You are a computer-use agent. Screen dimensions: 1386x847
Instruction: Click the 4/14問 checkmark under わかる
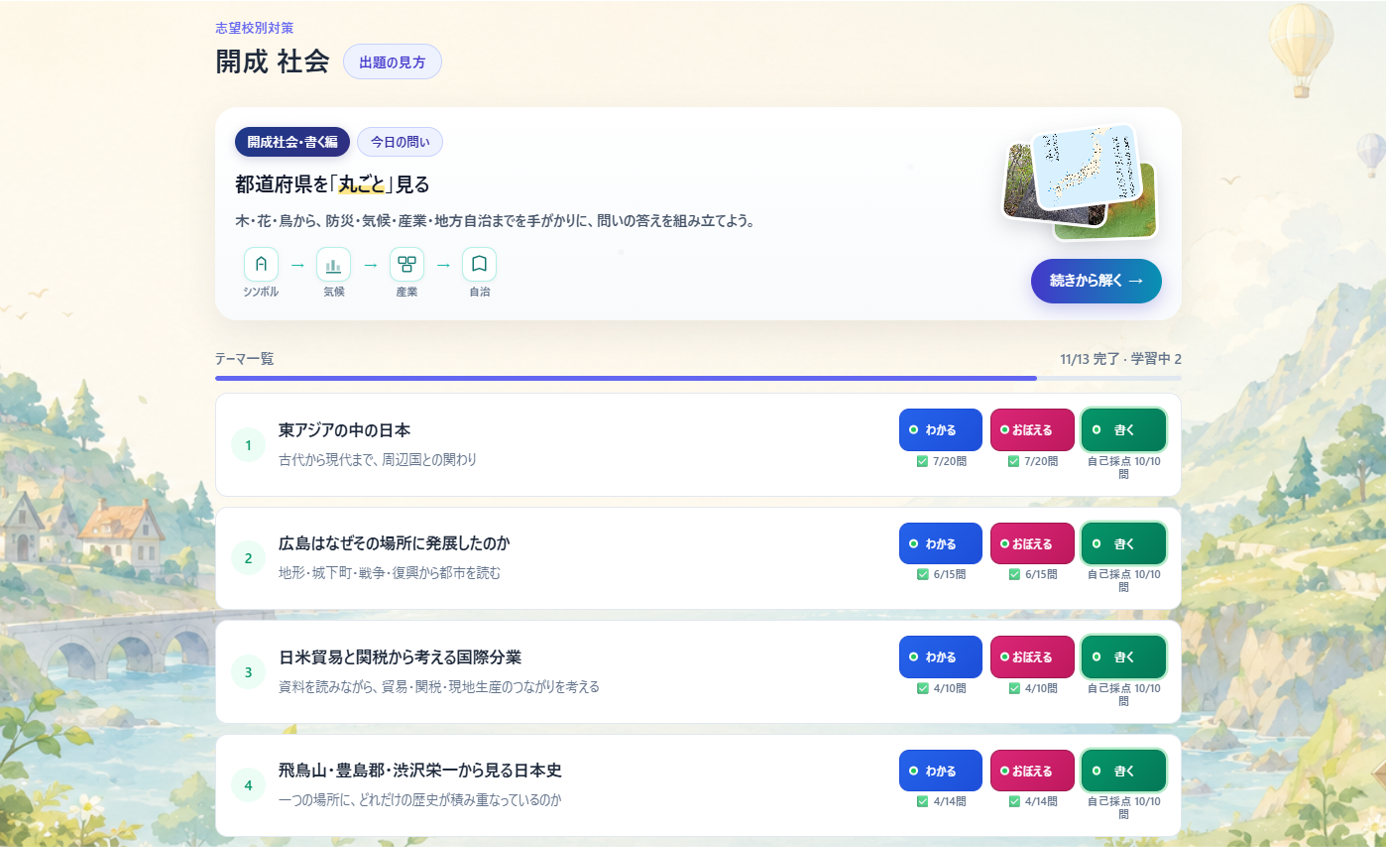[x=922, y=802]
